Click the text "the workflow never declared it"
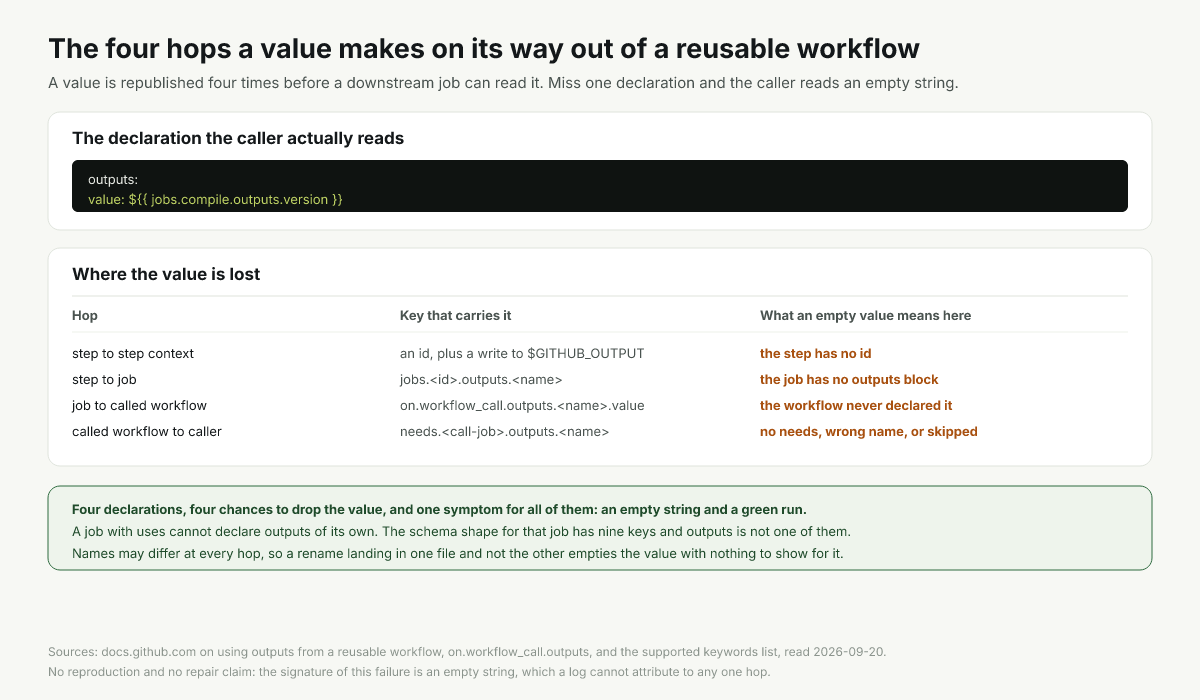 click(x=856, y=405)
